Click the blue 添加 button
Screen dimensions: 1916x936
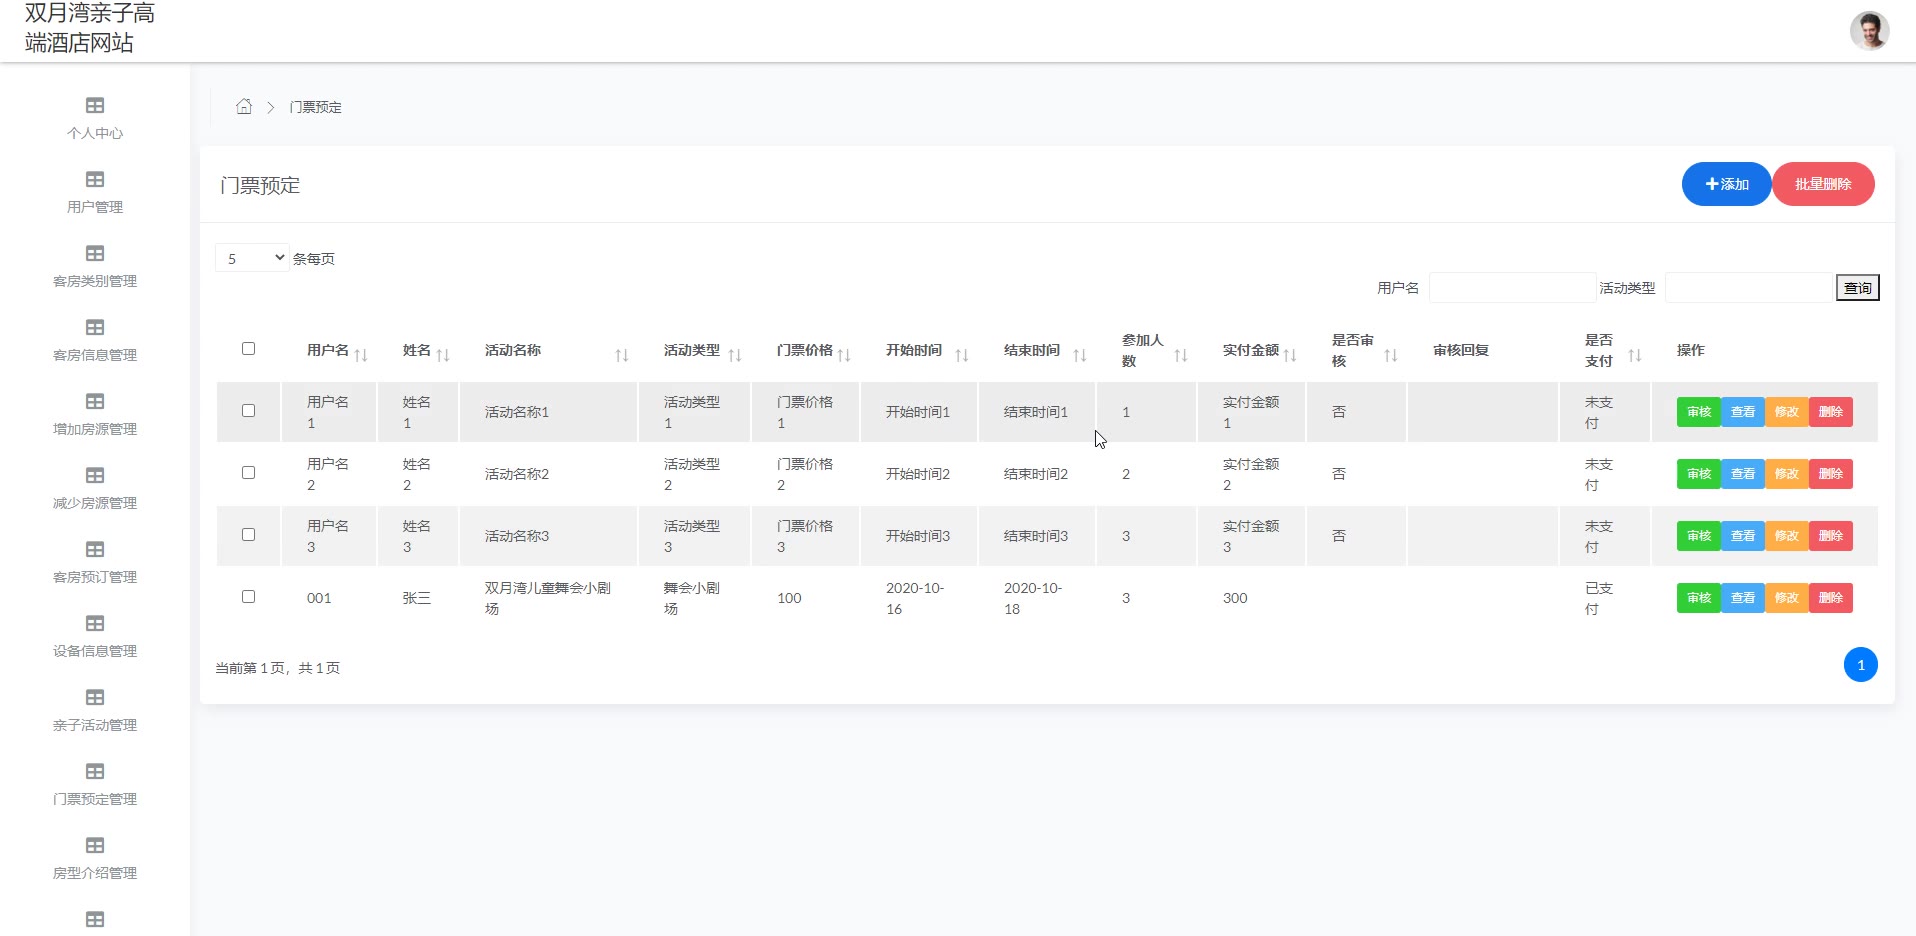[1726, 184]
